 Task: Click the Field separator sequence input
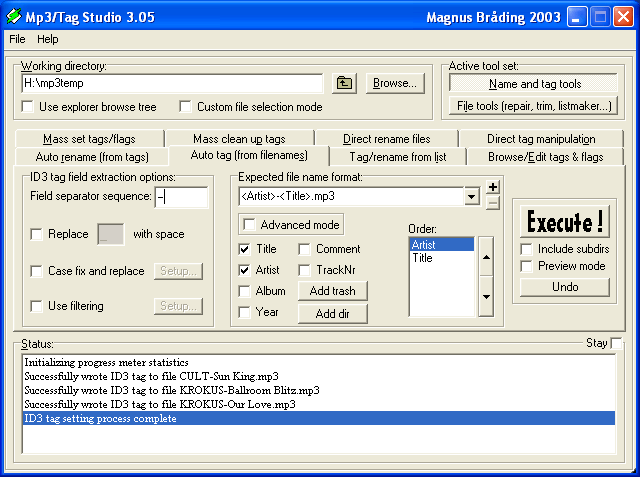click(181, 197)
